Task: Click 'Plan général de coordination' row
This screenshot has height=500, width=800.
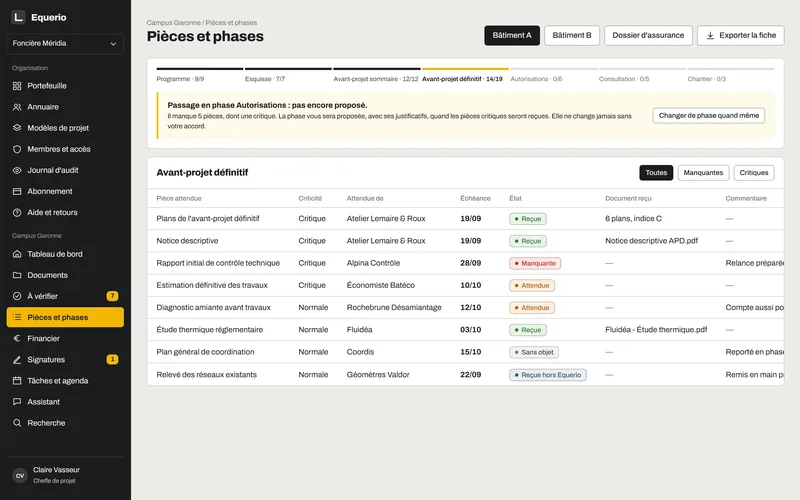Action: (465, 352)
